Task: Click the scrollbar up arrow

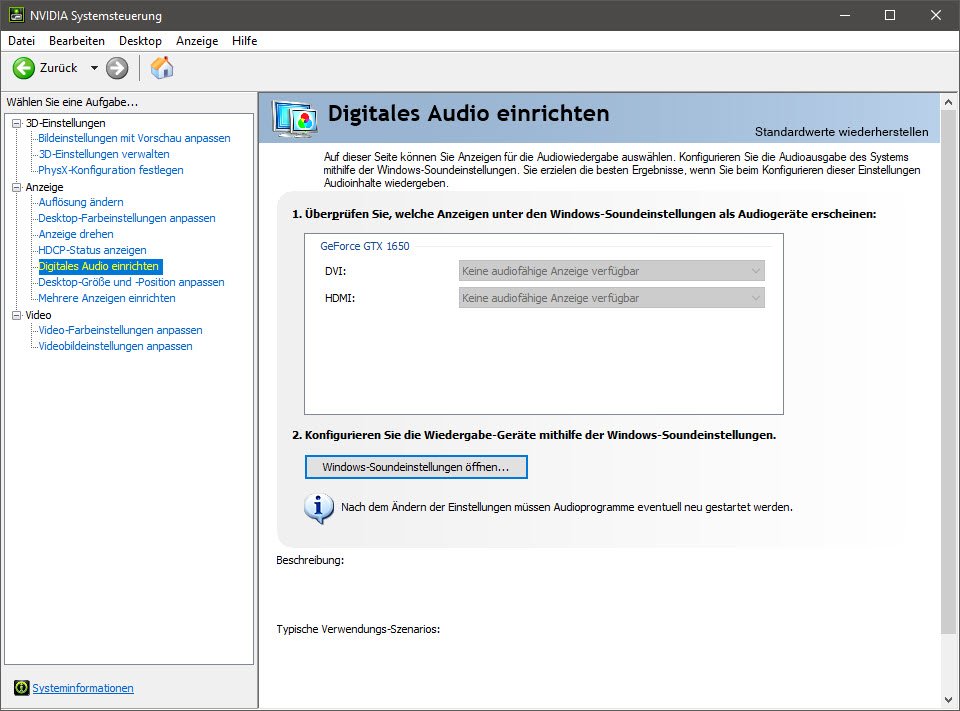Action: (948, 102)
